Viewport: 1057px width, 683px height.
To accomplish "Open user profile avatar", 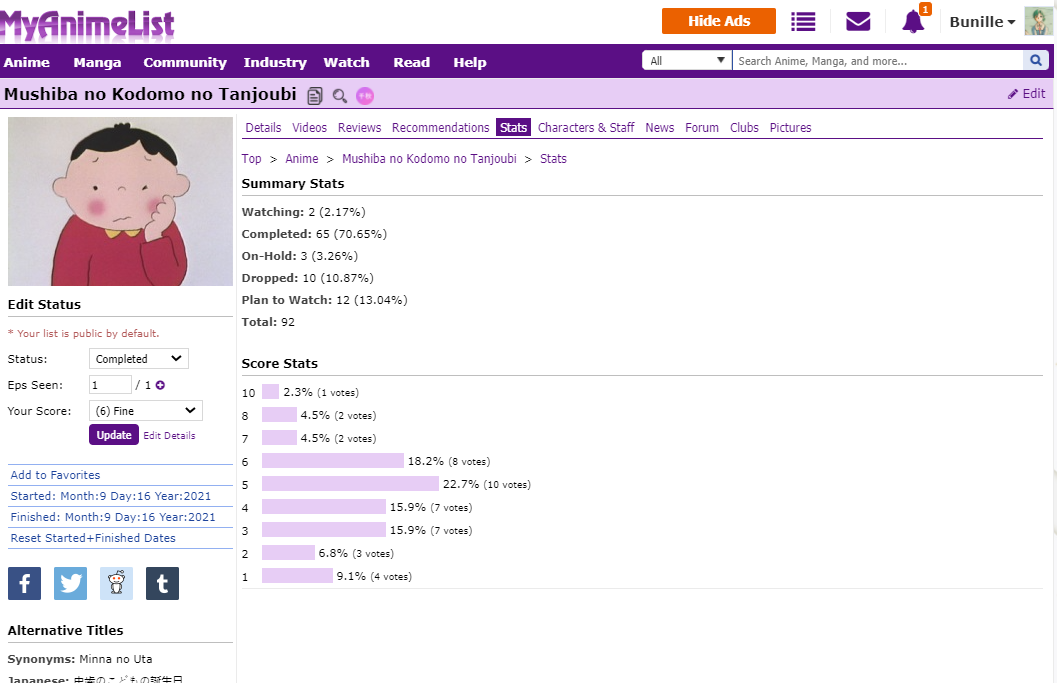I will tap(1038, 22).
